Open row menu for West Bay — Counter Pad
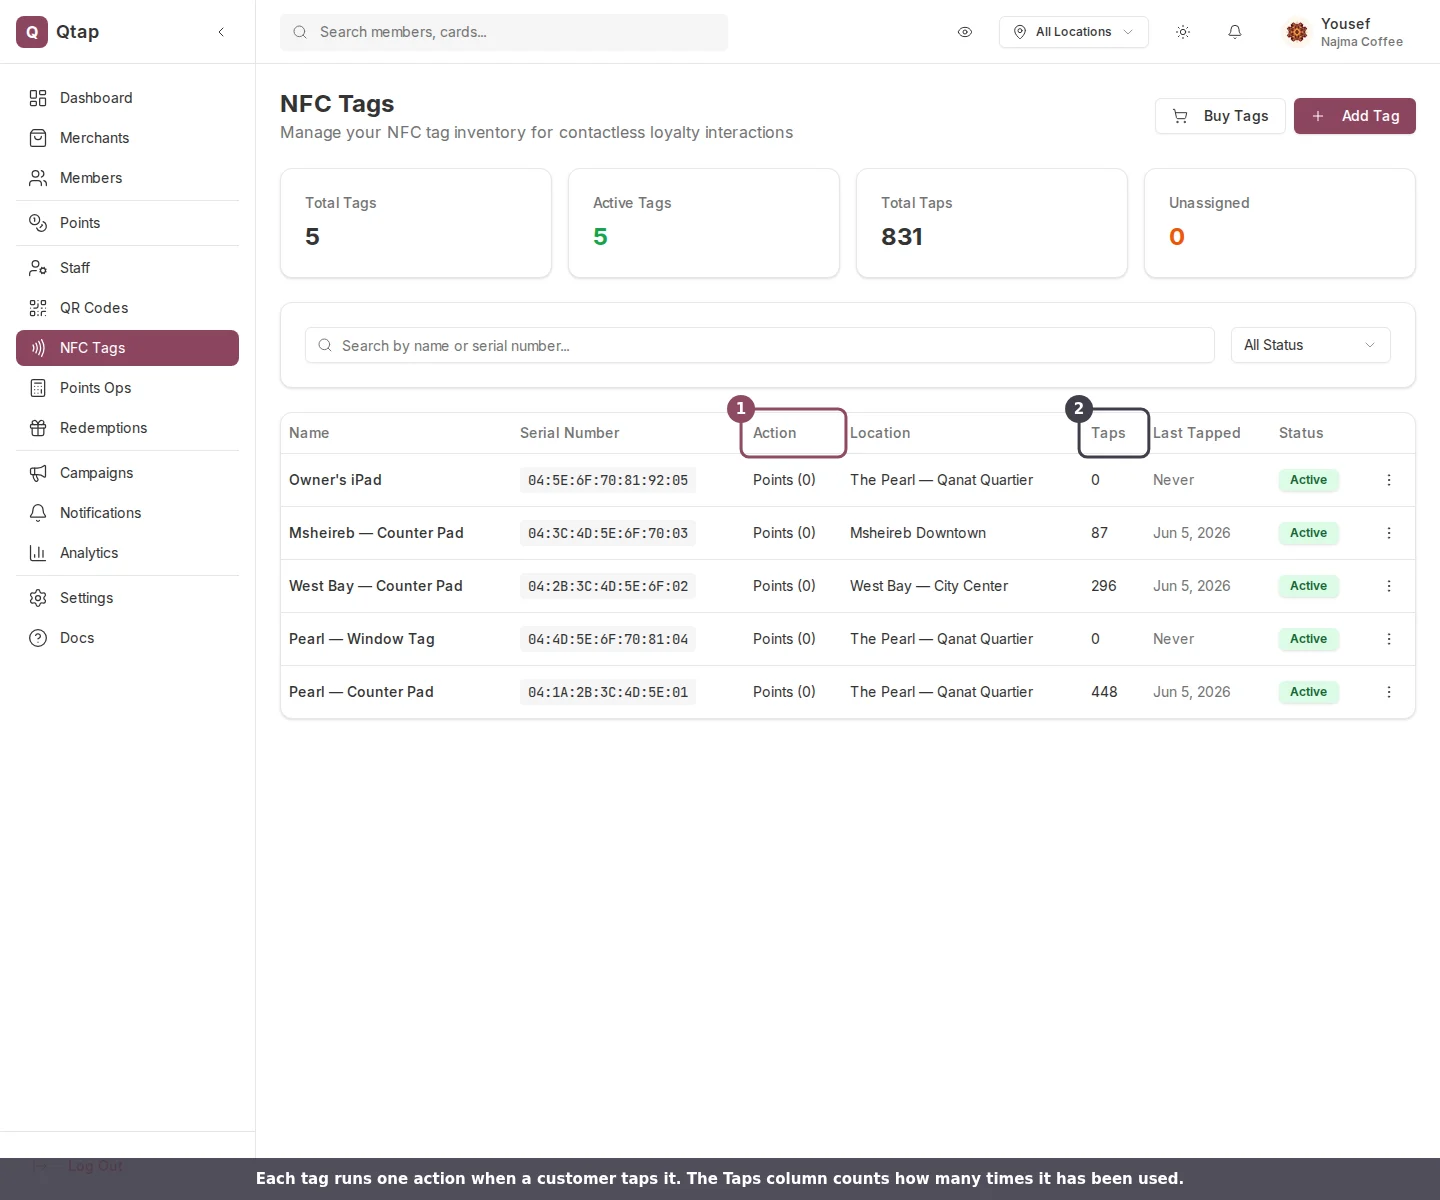 click(1389, 586)
